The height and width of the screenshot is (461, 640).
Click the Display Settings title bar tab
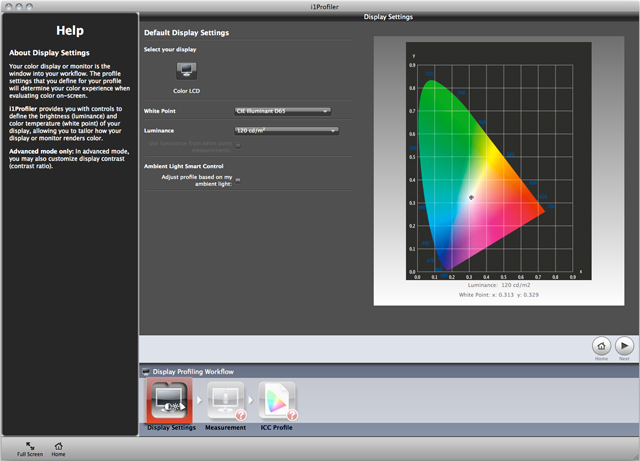(388, 17)
